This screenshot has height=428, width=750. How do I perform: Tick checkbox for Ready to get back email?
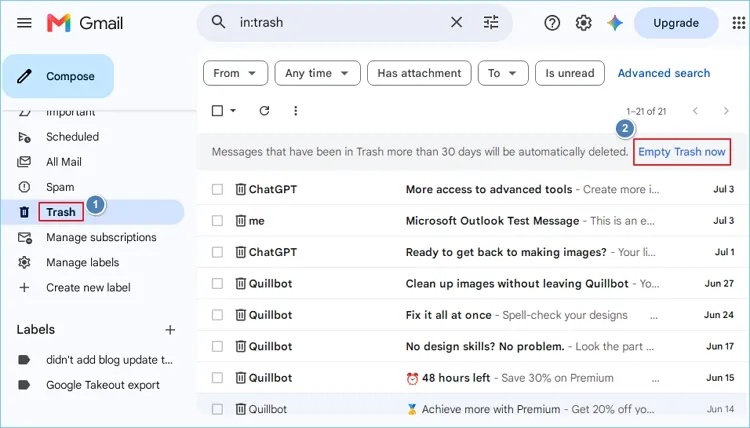pyautogui.click(x=217, y=252)
